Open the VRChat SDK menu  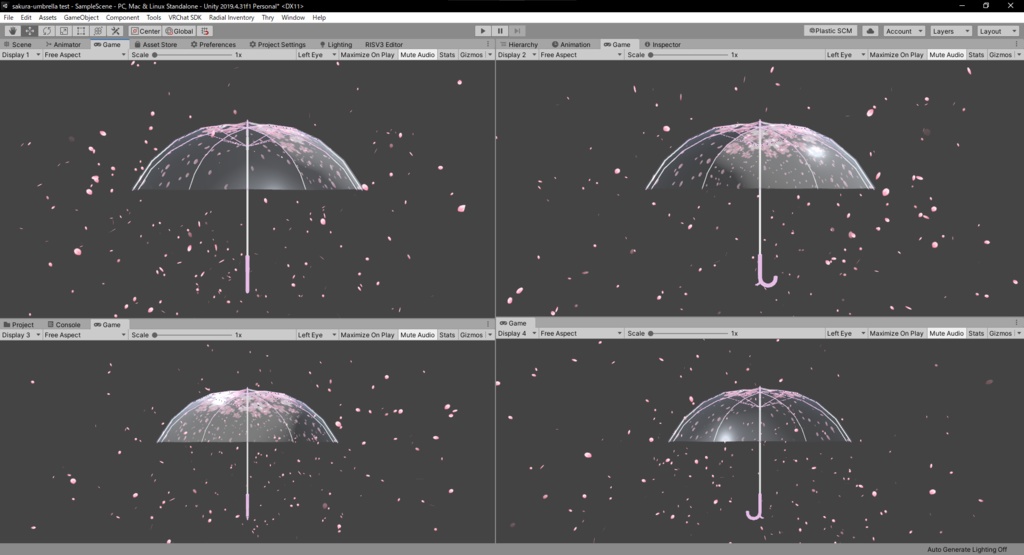pos(185,18)
